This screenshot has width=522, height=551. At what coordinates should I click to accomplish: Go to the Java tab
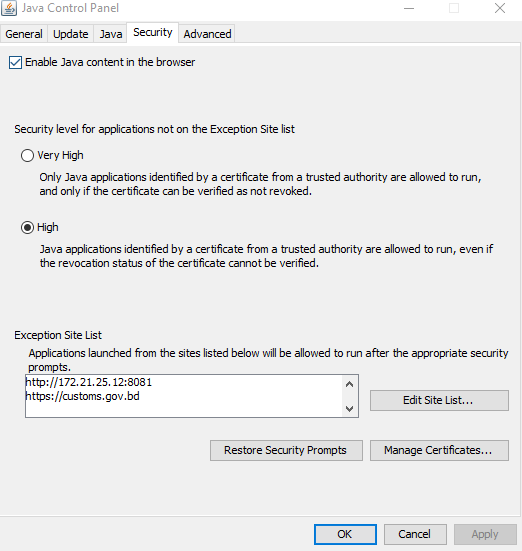(111, 34)
